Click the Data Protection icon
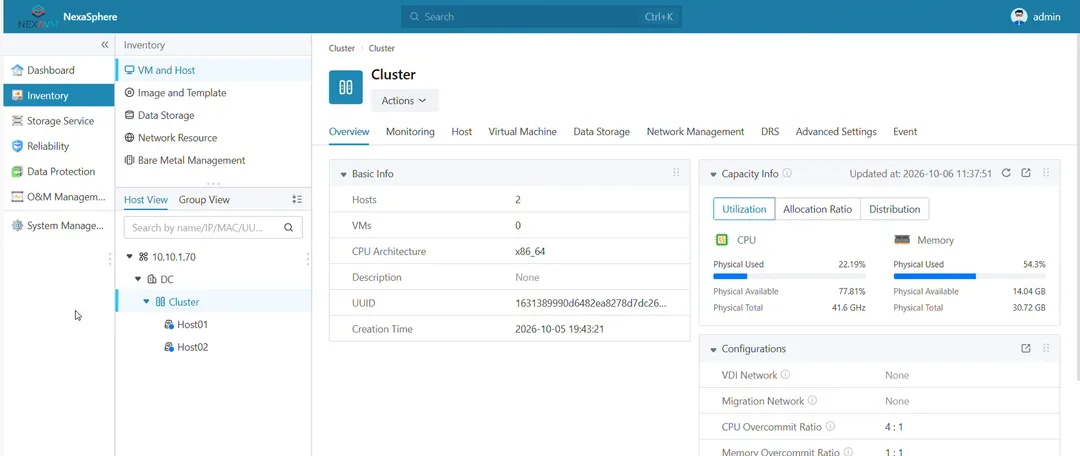 point(17,172)
